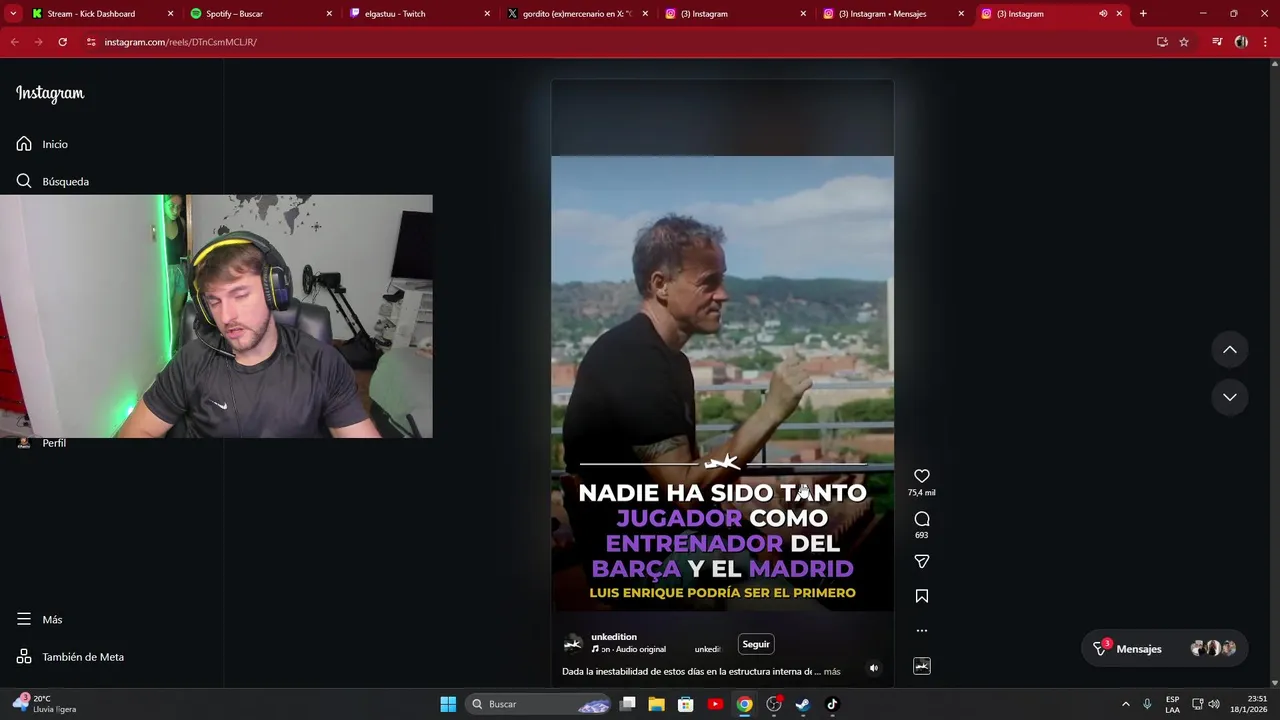Open the unkedition profile link

click(614, 637)
